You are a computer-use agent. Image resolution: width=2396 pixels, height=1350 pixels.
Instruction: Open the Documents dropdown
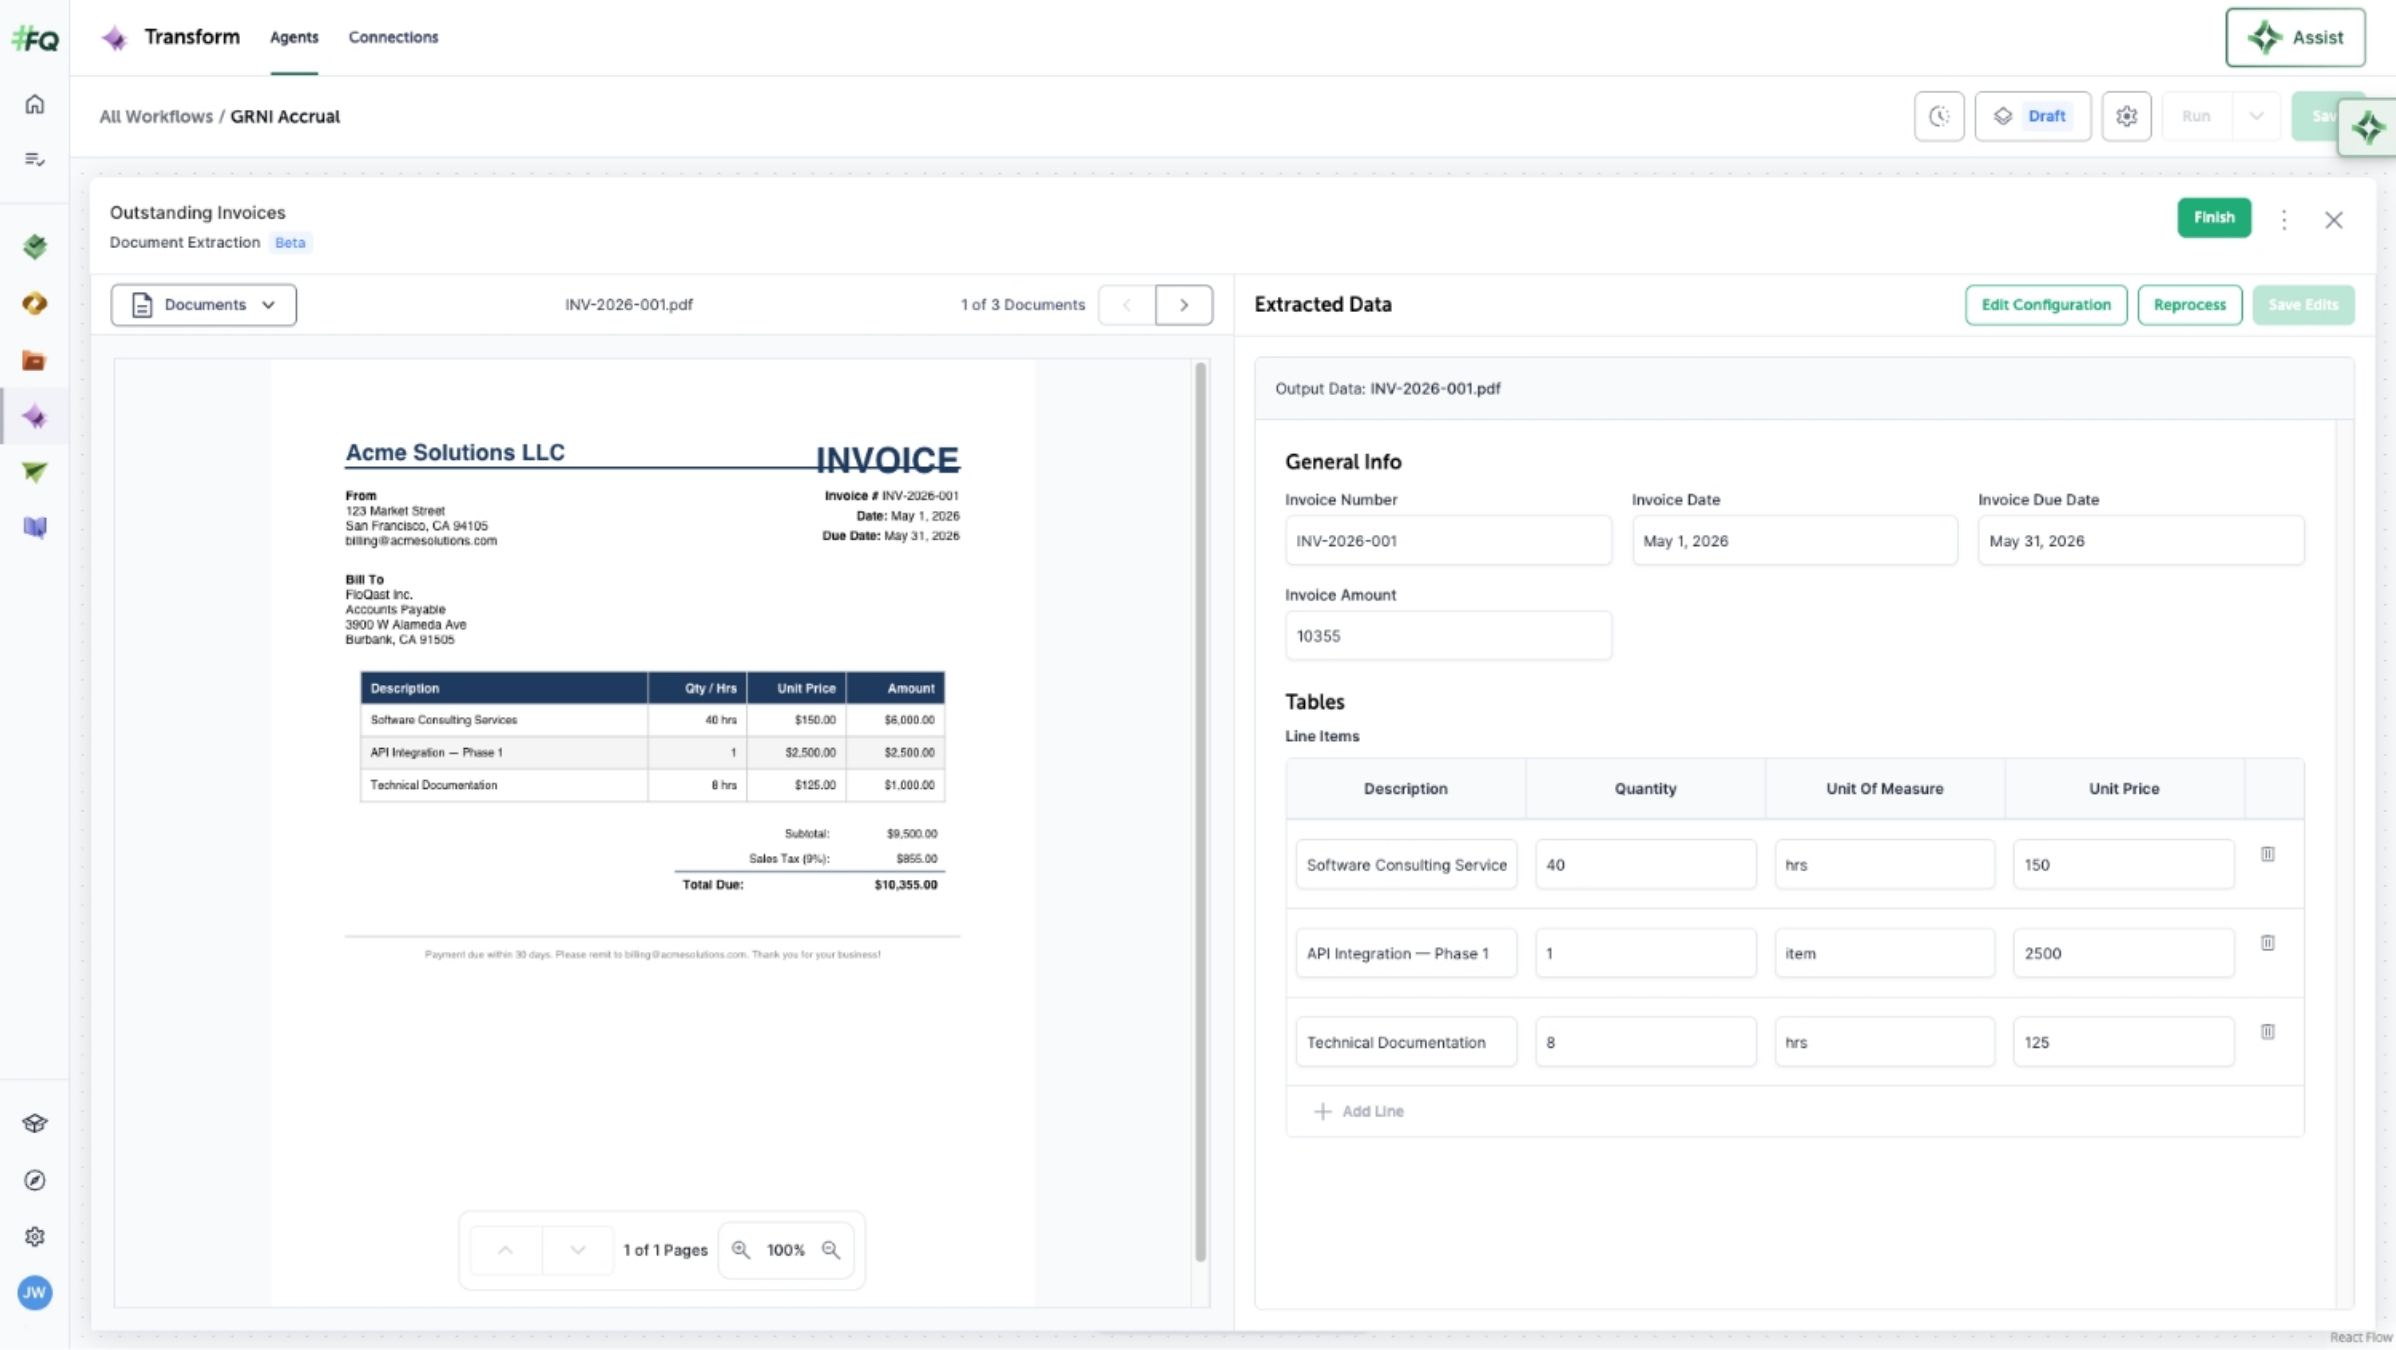coord(203,305)
